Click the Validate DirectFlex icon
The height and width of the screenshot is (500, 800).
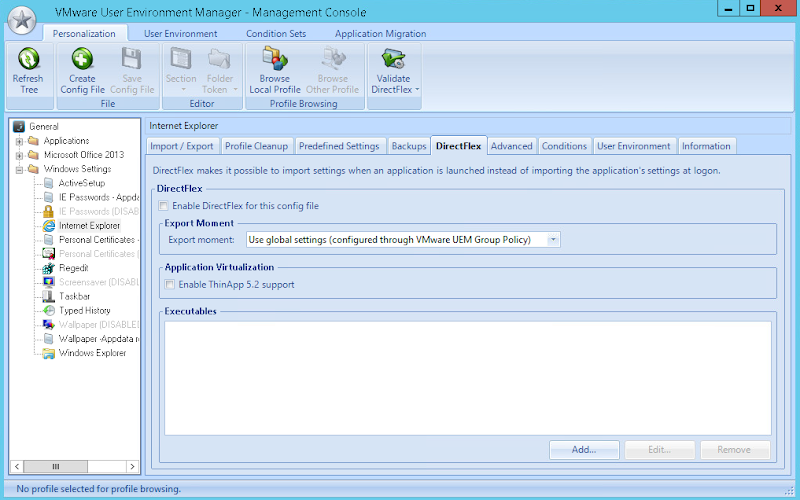tap(393, 59)
